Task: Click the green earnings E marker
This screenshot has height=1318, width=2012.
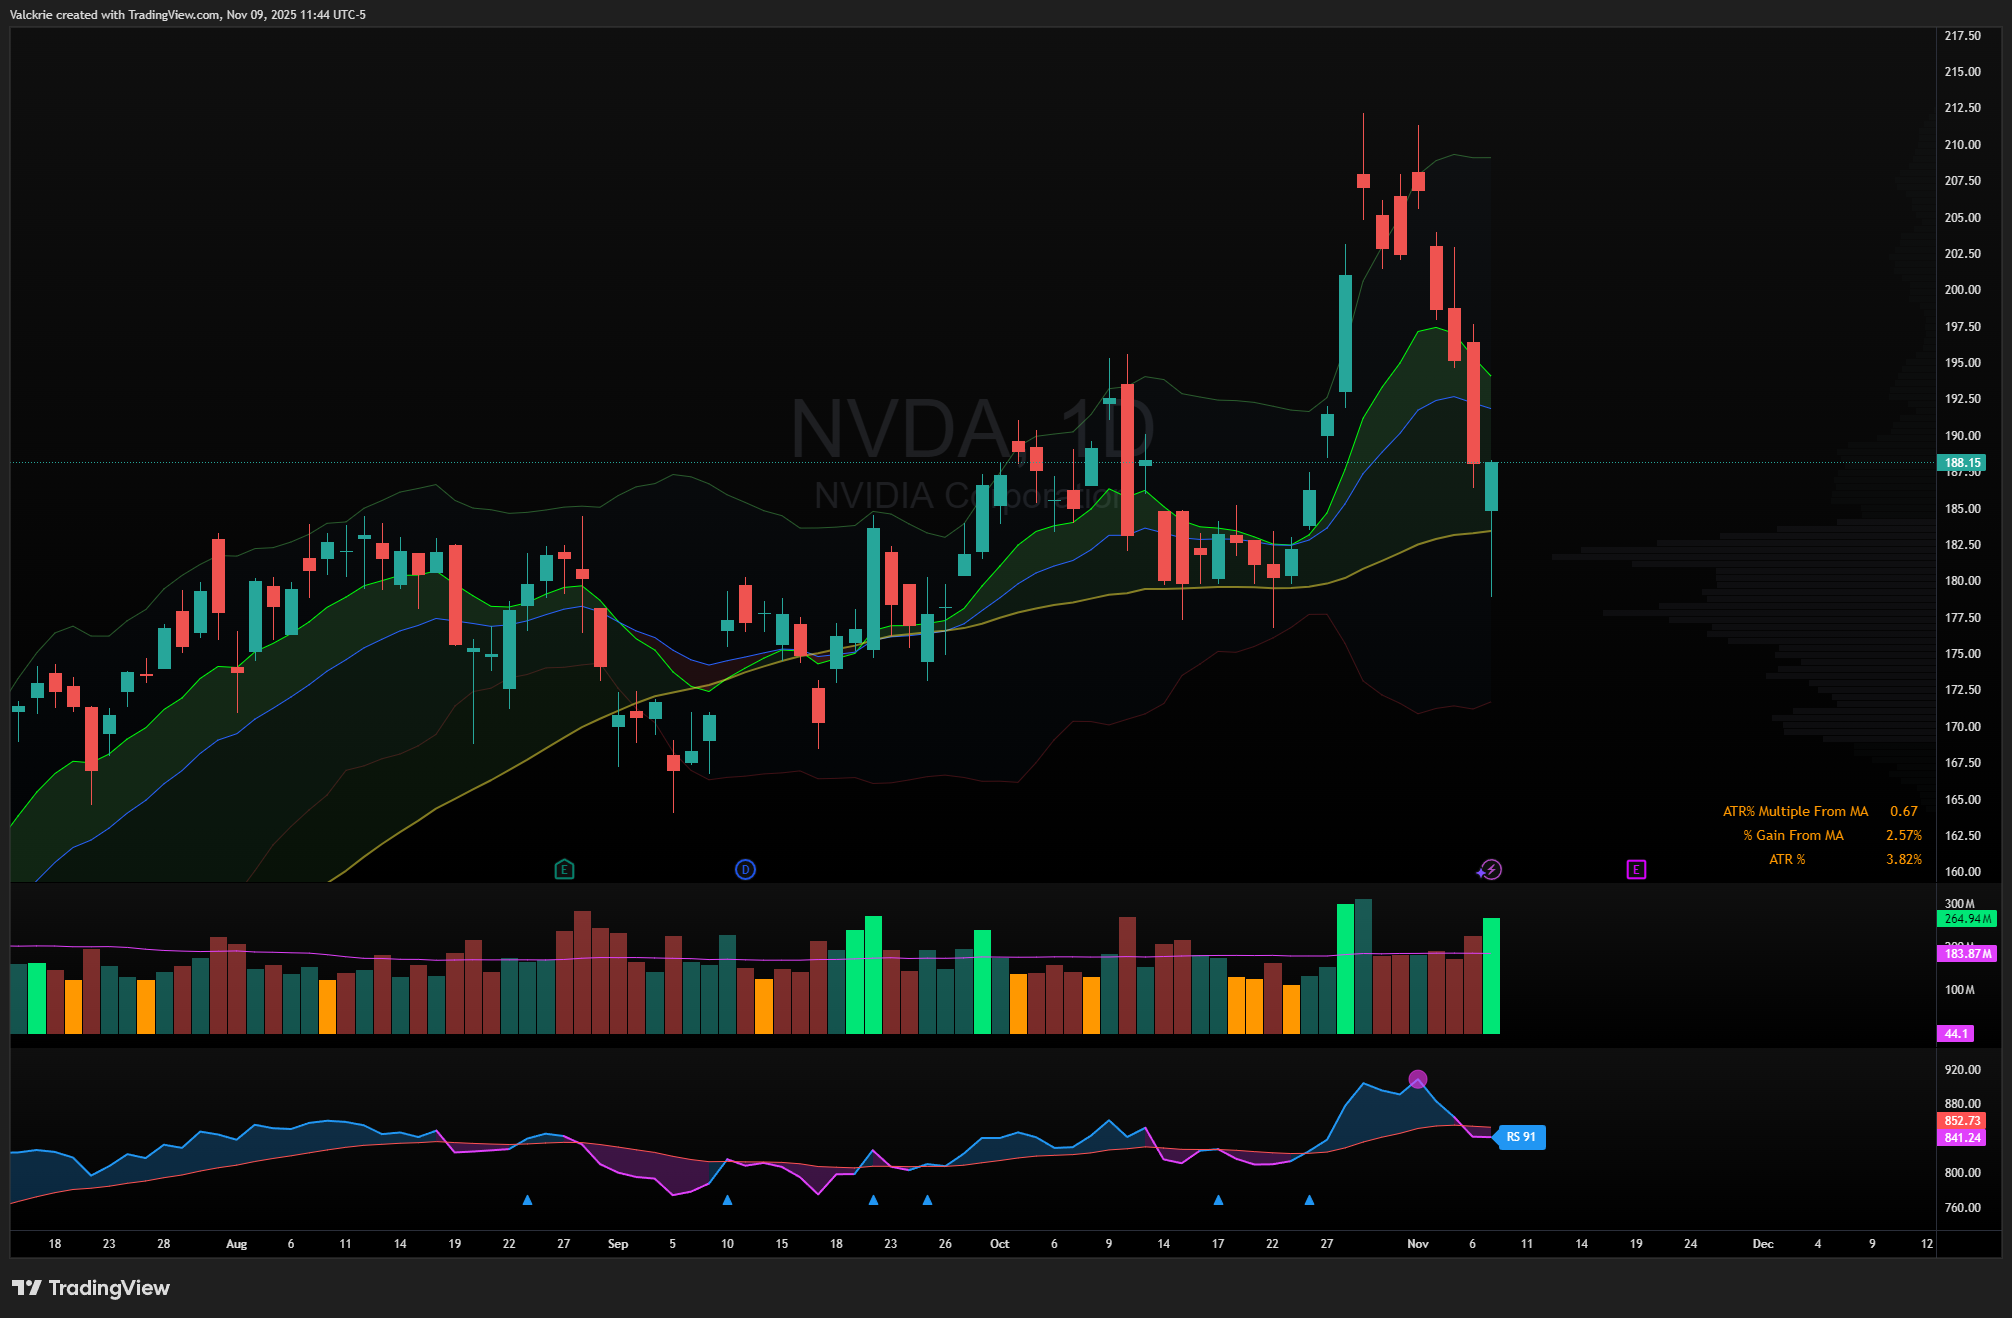Action: [x=564, y=869]
